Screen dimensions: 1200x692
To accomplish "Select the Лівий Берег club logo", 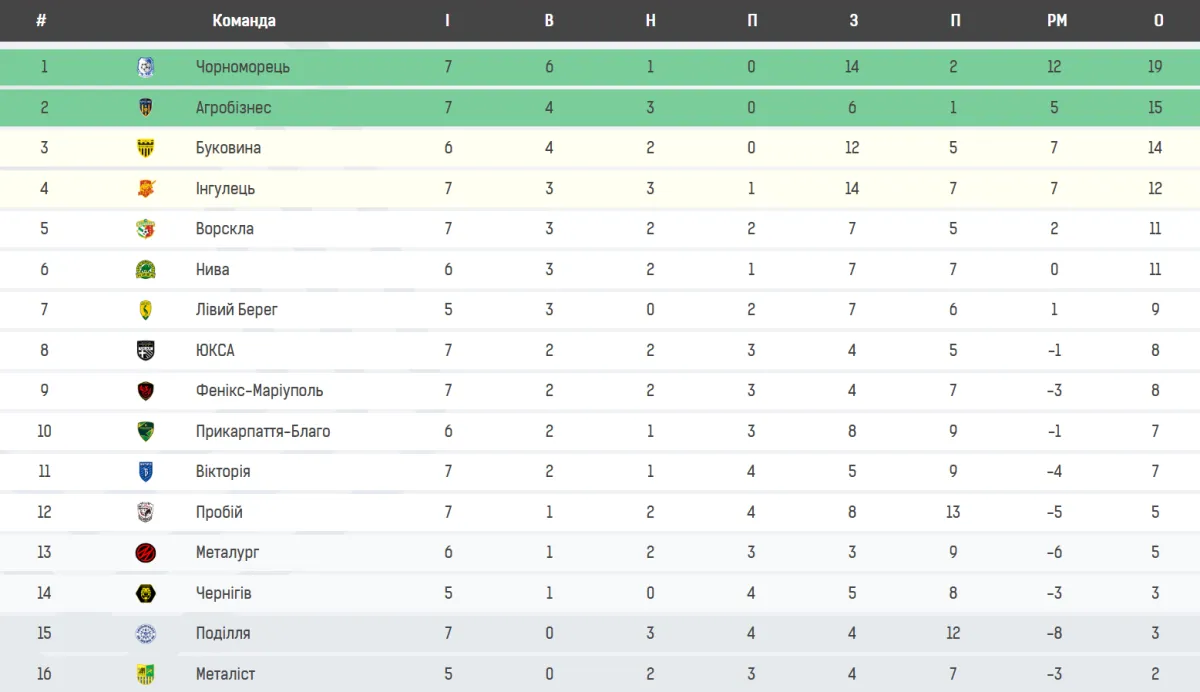I will (x=145, y=310).
